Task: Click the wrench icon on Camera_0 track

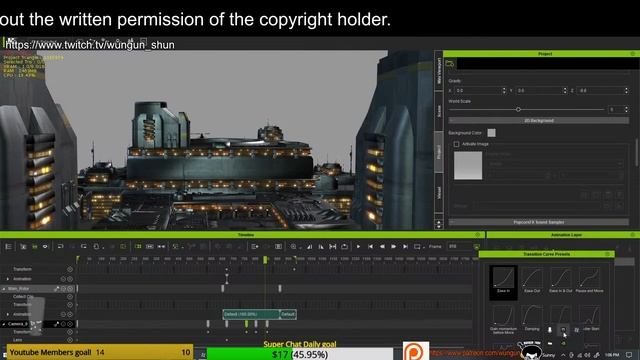Action: tap(56, 324)
